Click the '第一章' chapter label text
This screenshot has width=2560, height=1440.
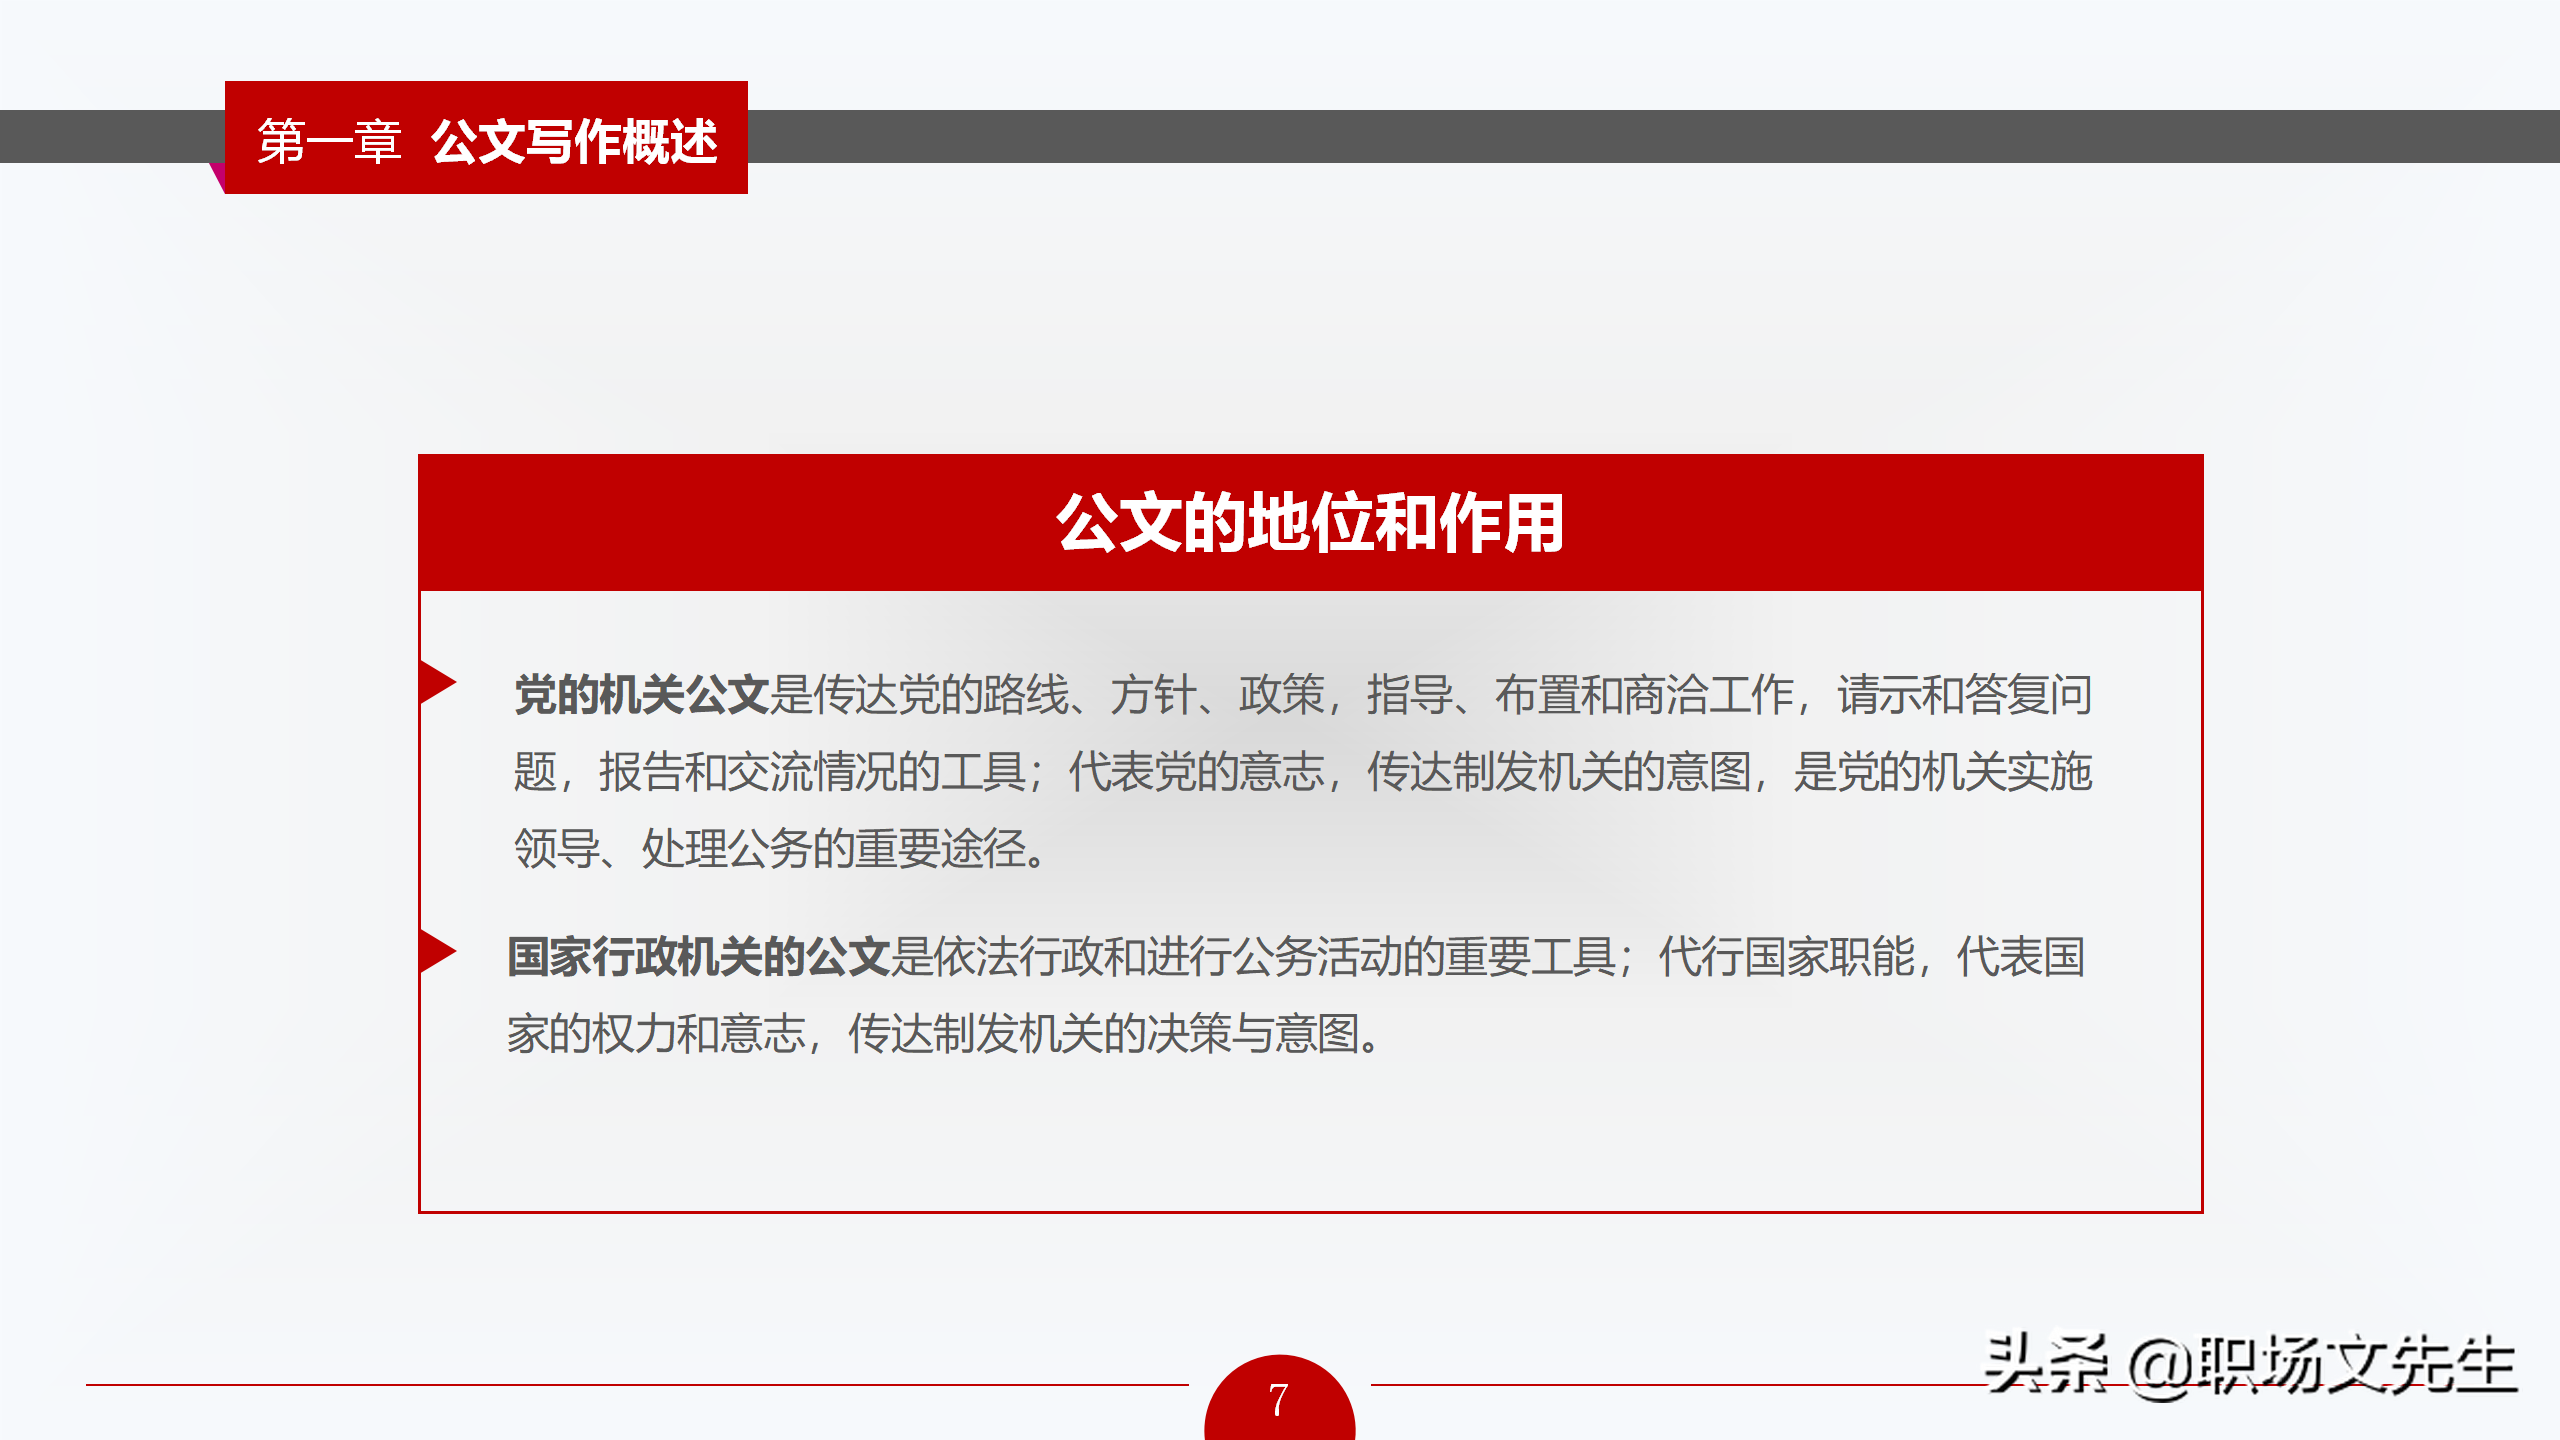pos(329,141)
